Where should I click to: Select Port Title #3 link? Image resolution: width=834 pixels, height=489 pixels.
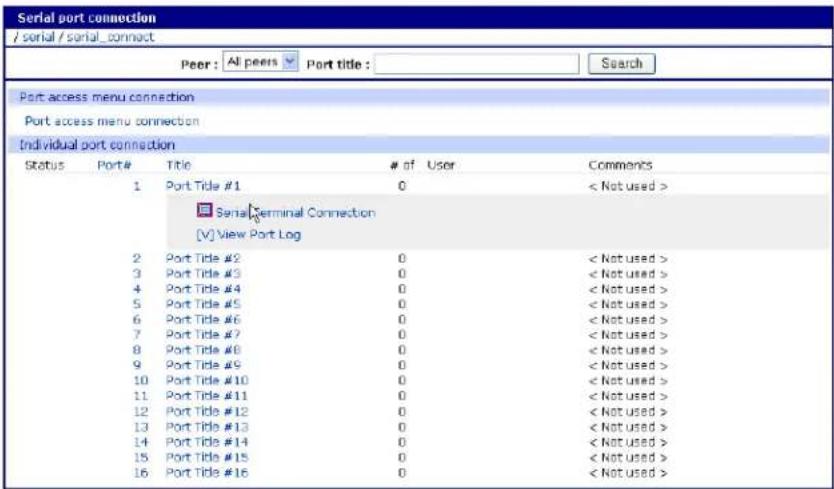203,273
